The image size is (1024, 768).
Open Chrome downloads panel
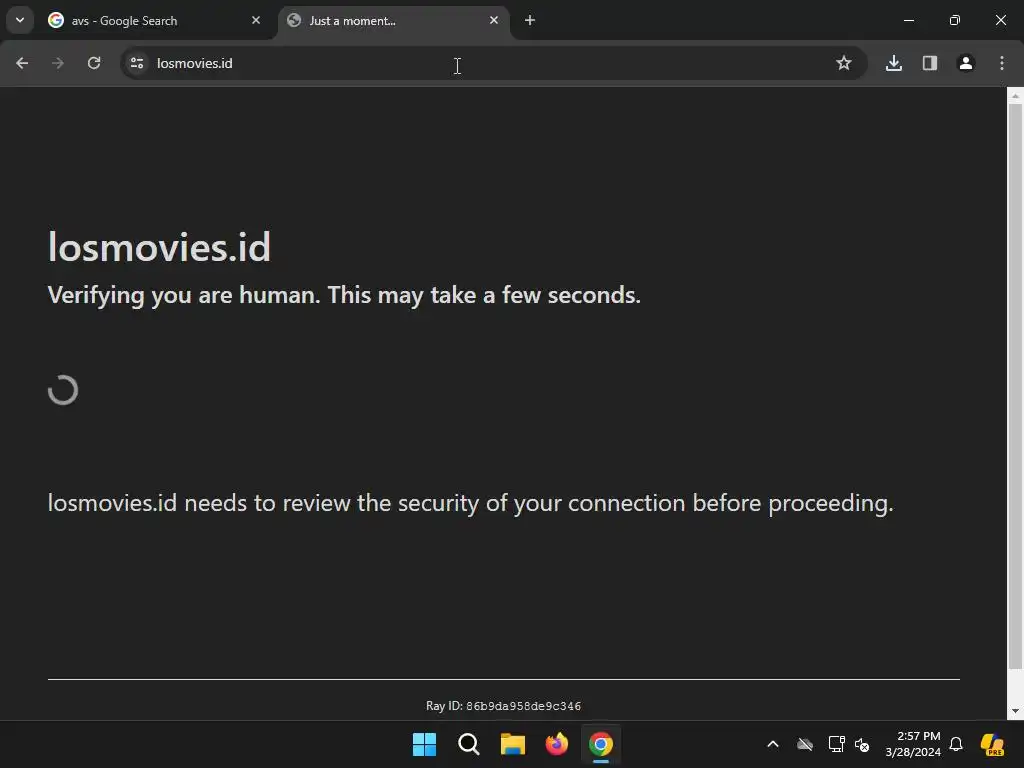(x=893, y=63)
